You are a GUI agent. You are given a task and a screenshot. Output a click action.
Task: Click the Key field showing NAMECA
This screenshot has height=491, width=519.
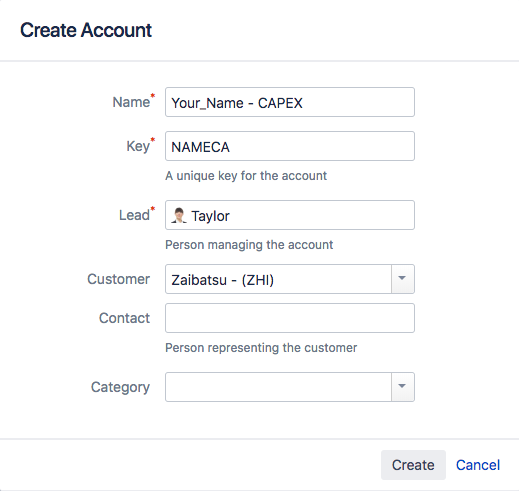[290, 146]
